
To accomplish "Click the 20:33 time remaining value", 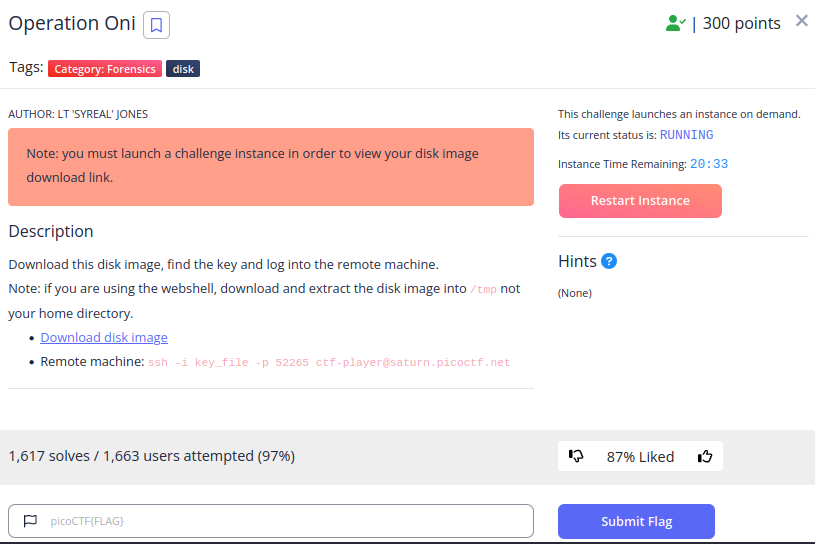I will [x=709, y=164].
